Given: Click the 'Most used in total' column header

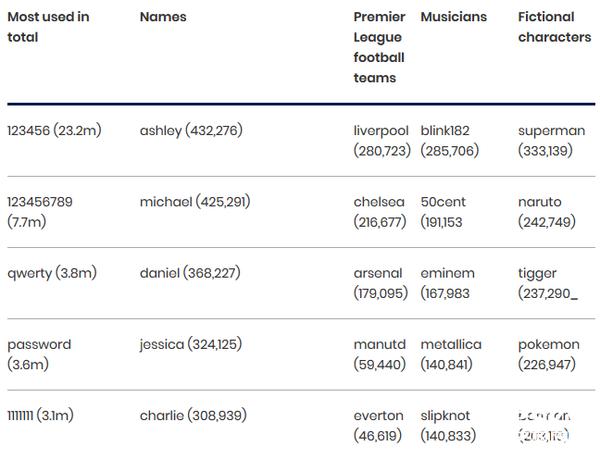Looking at the screenshot, I should [x=48, y=27].
